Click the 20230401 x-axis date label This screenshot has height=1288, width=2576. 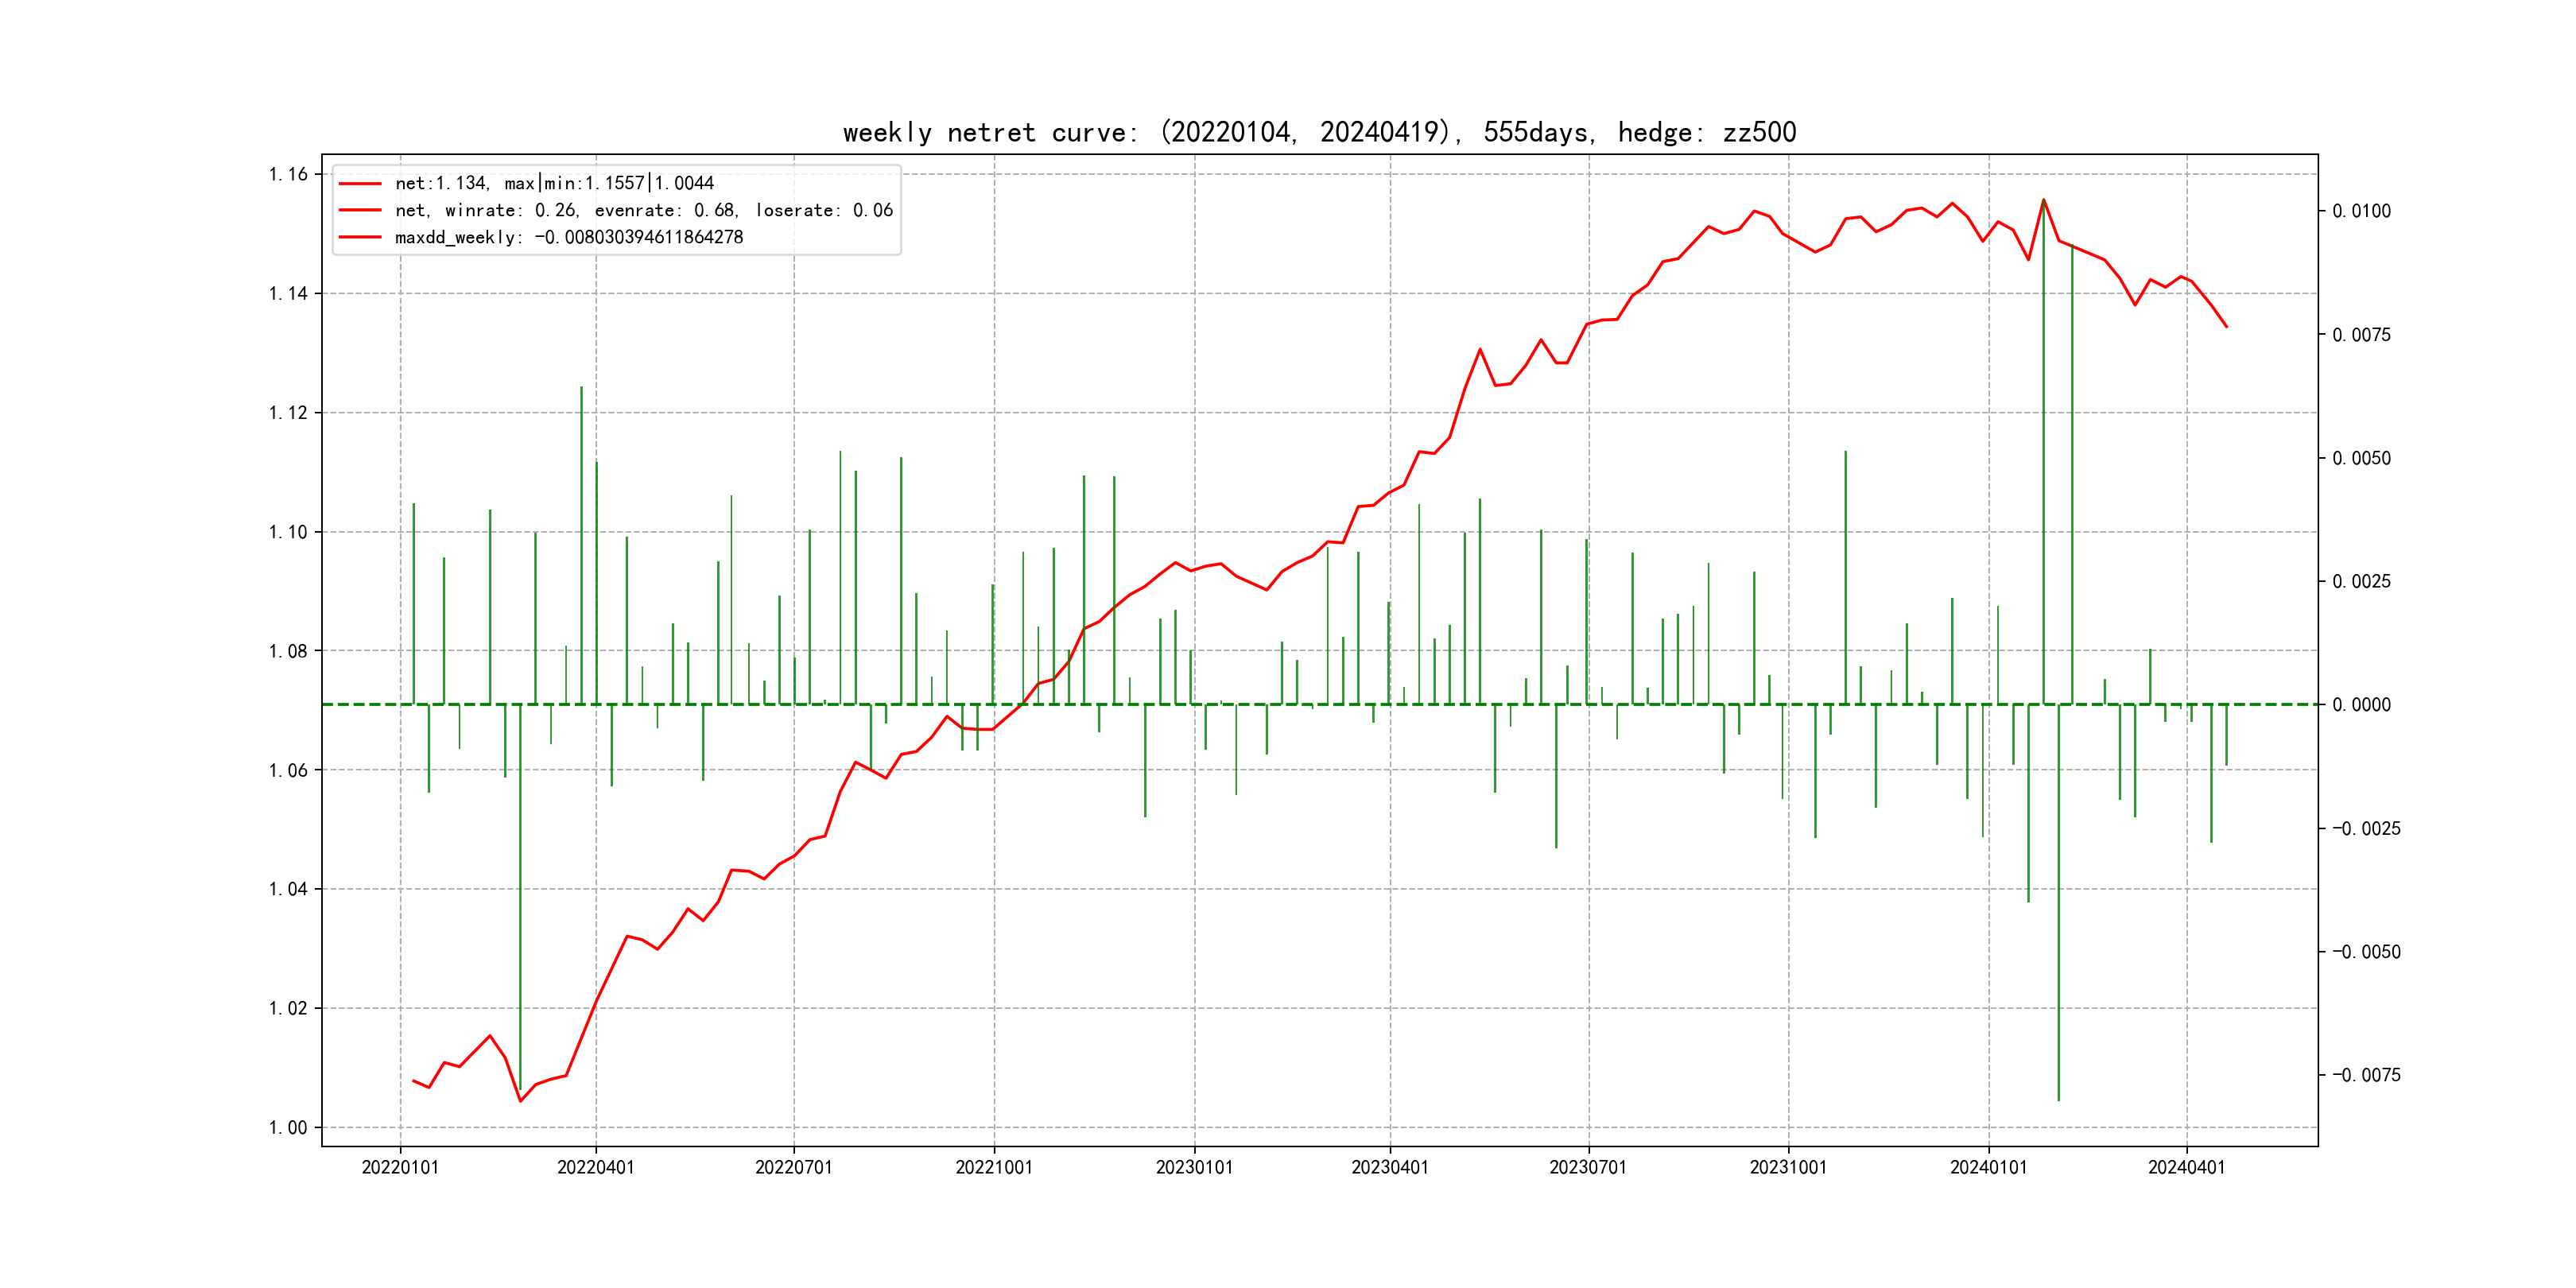tap(1390, 1167)
